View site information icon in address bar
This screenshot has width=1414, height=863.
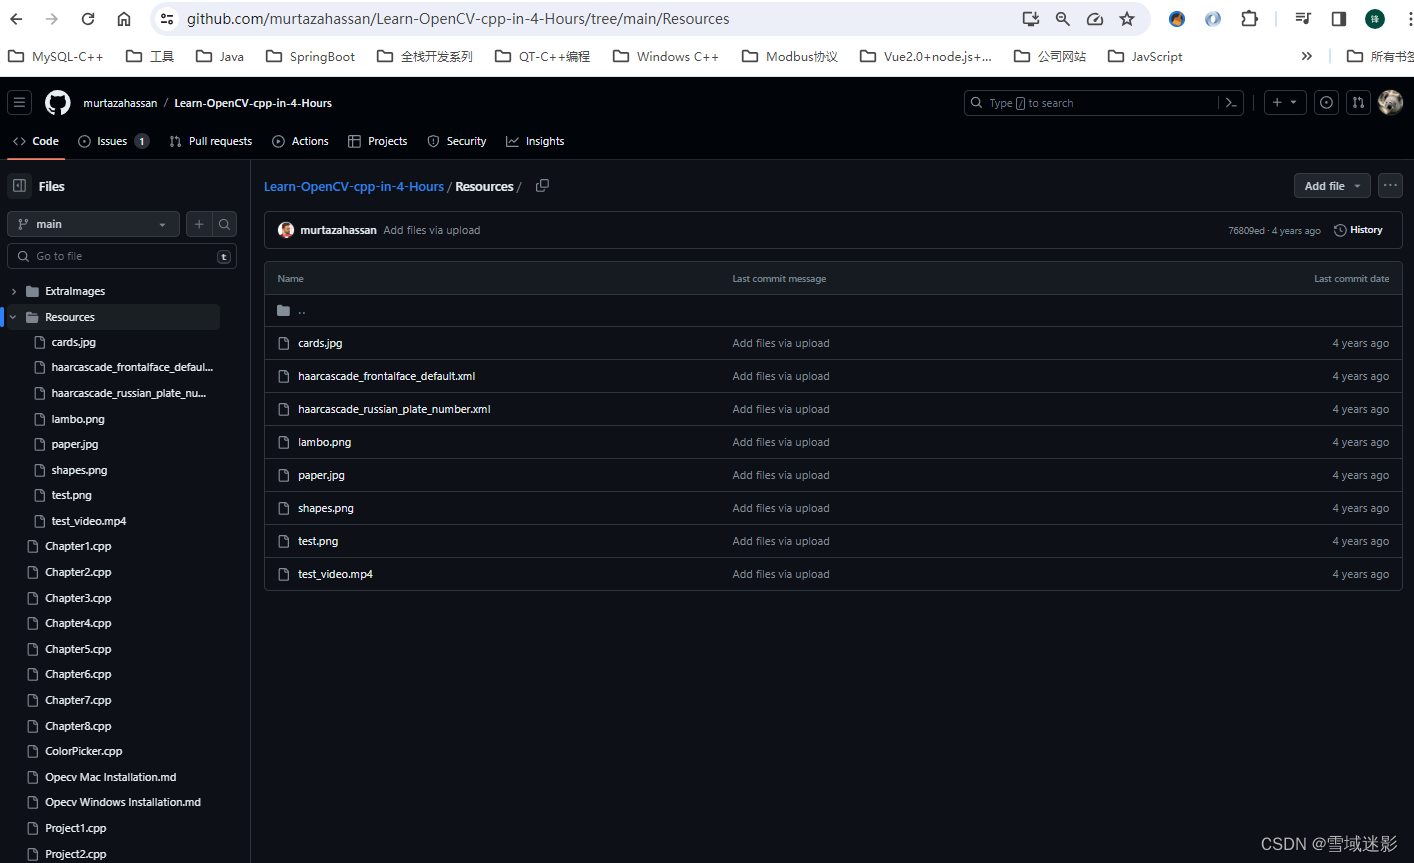[167, 19]
